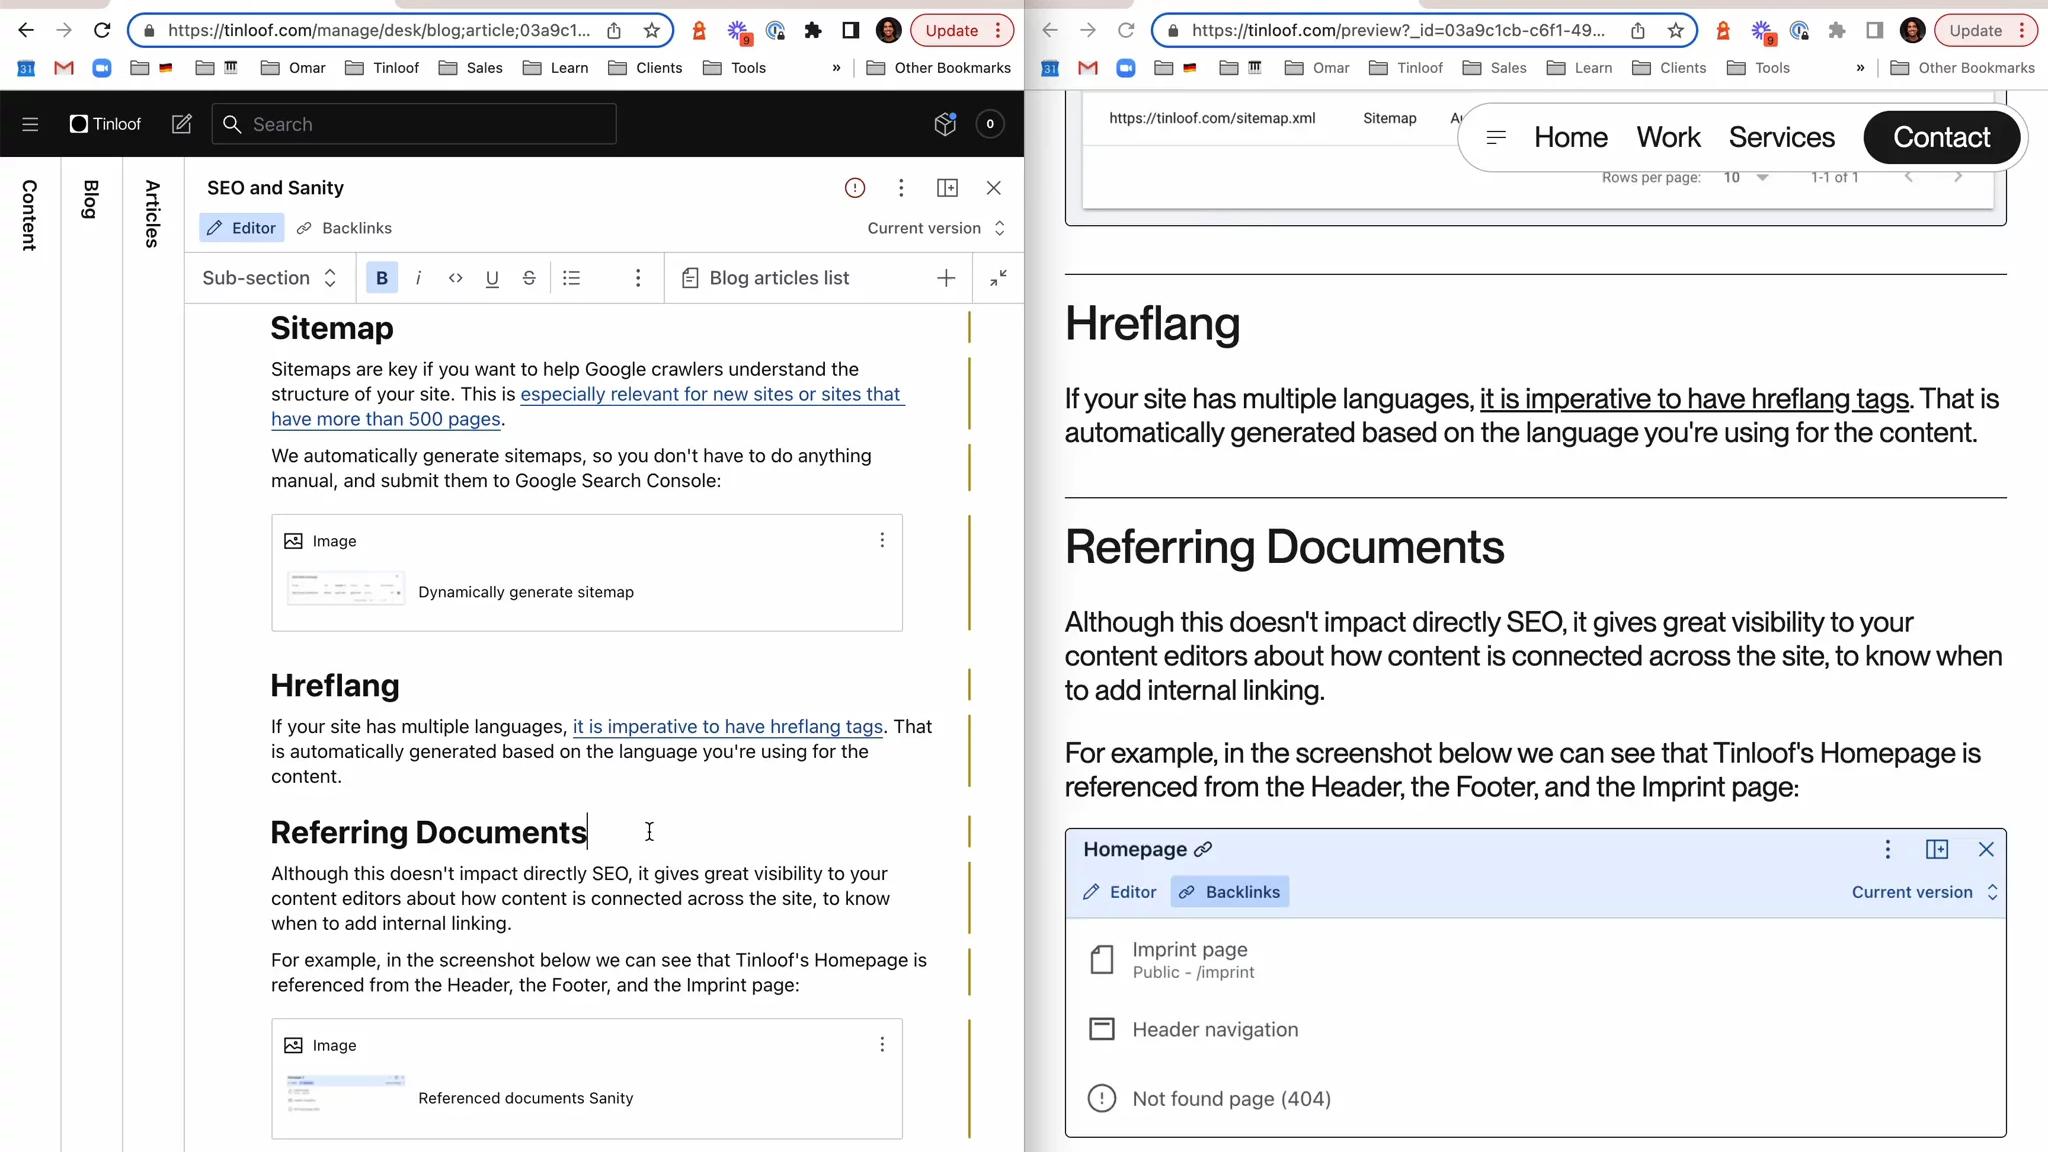
Task: Click Imprint page row in preview screenshot
Action: click(x=1535, y=960)
